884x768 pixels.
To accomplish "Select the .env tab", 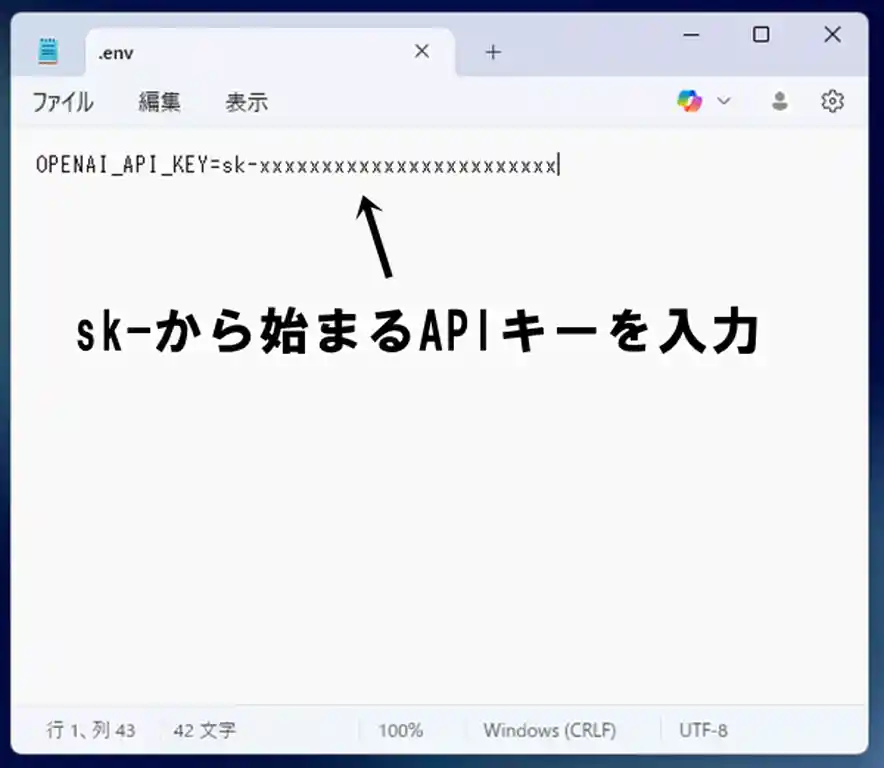I will coord(269,52).
